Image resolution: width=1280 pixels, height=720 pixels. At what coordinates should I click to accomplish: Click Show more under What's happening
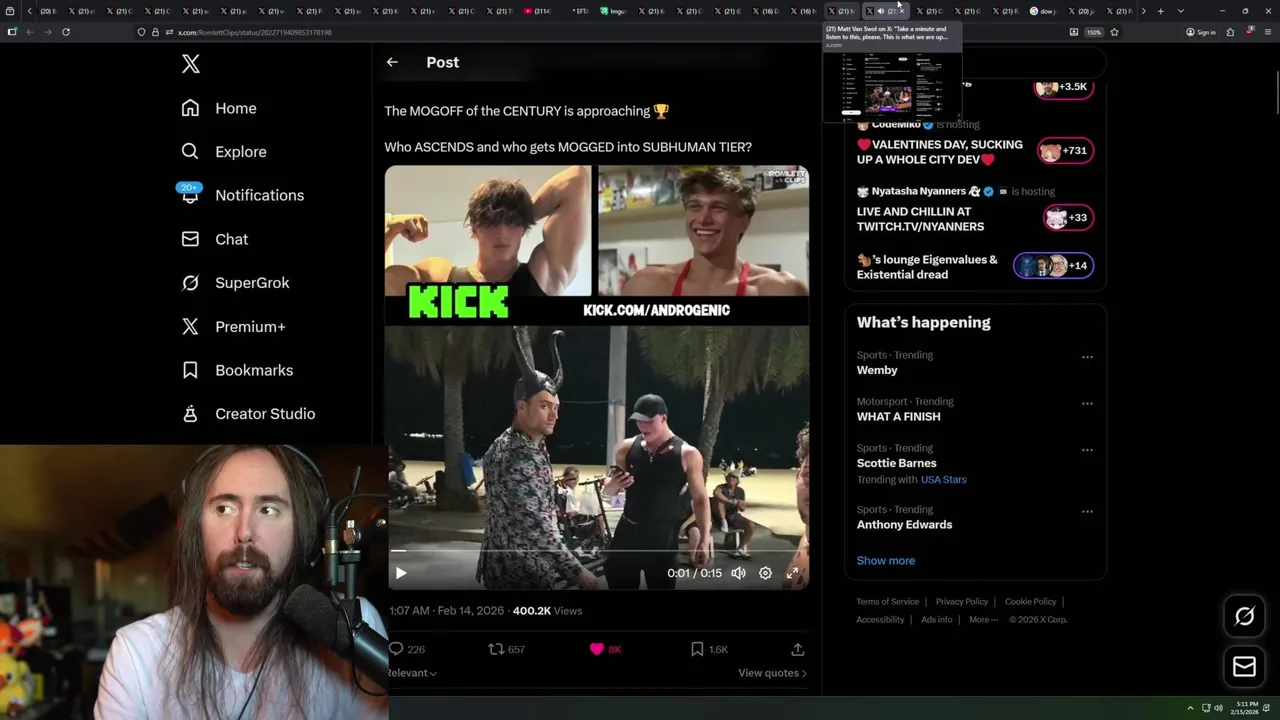[885, 560]
